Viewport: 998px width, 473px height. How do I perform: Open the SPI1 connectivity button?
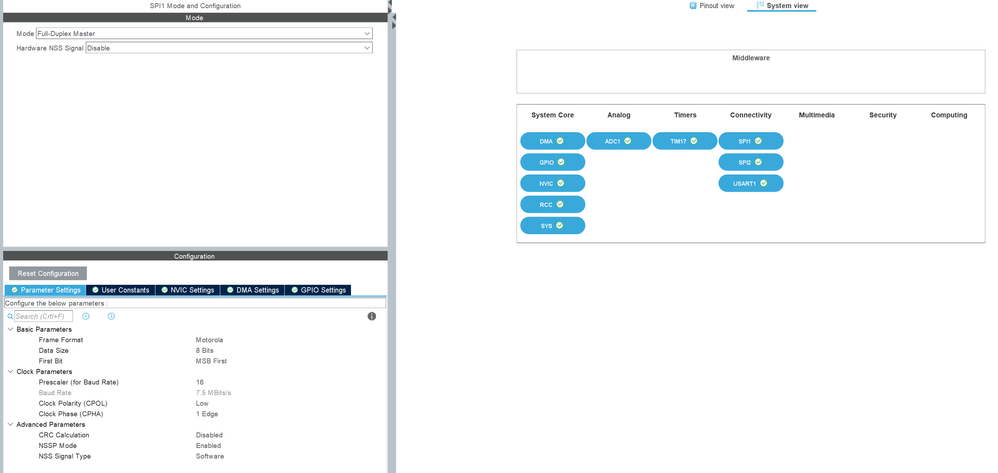point(751,141)
